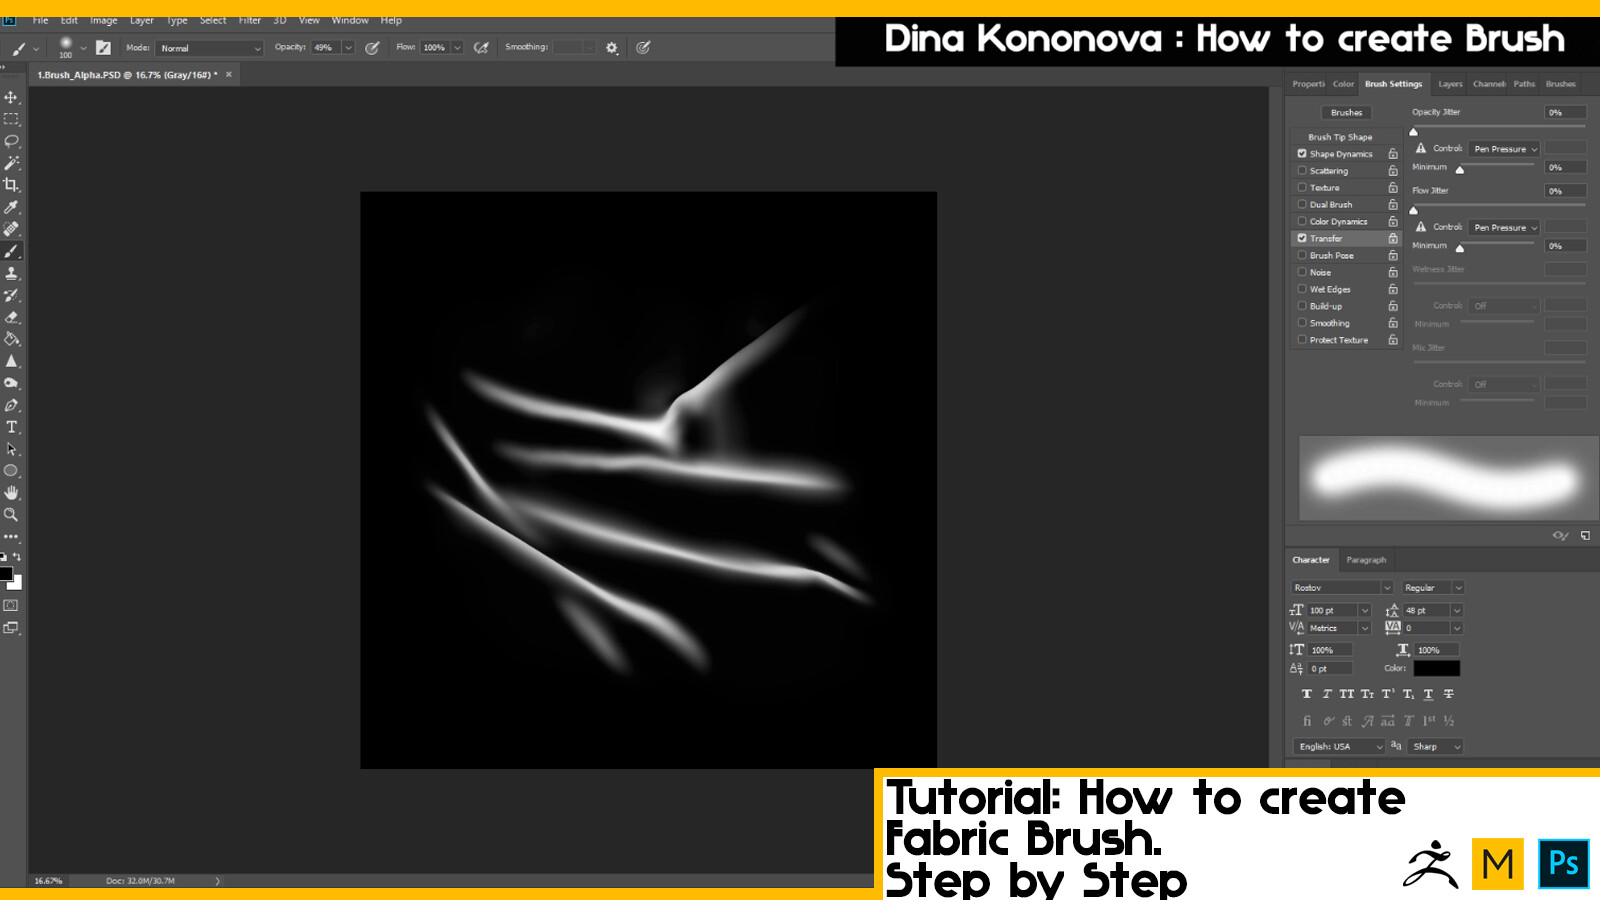Select the Move tool
Image resolution: width=1600 pixels, height=900 pixels.
point(12,97)
